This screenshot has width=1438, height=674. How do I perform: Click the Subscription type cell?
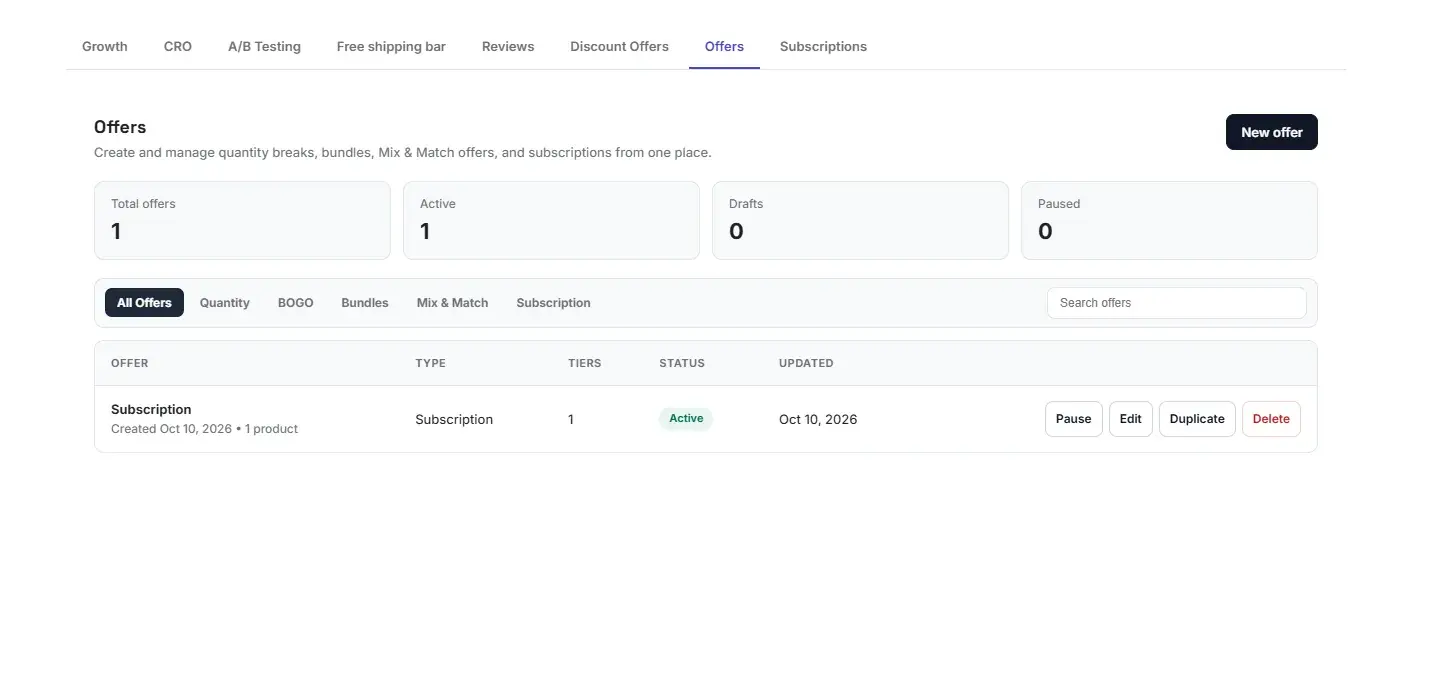454,419
